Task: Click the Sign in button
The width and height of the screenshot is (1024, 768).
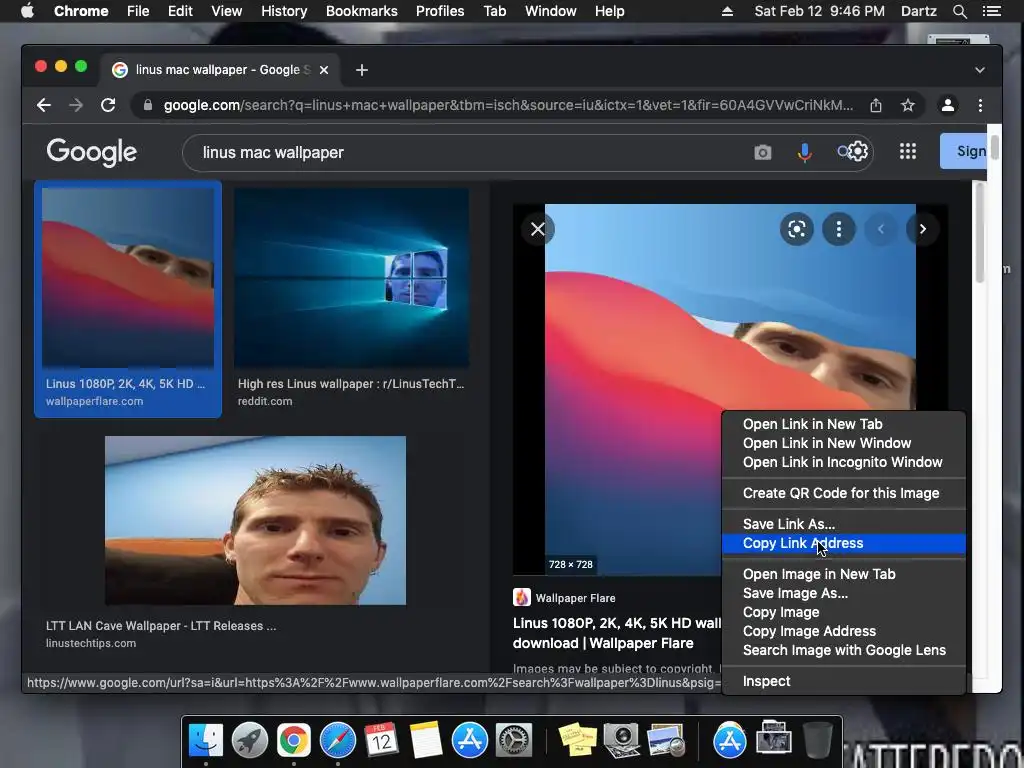Action: (x=963, y=152)
